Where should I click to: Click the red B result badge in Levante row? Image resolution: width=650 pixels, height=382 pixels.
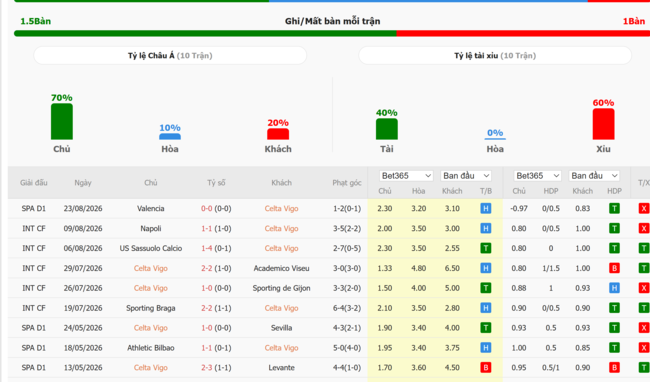(x=485, y=367)
